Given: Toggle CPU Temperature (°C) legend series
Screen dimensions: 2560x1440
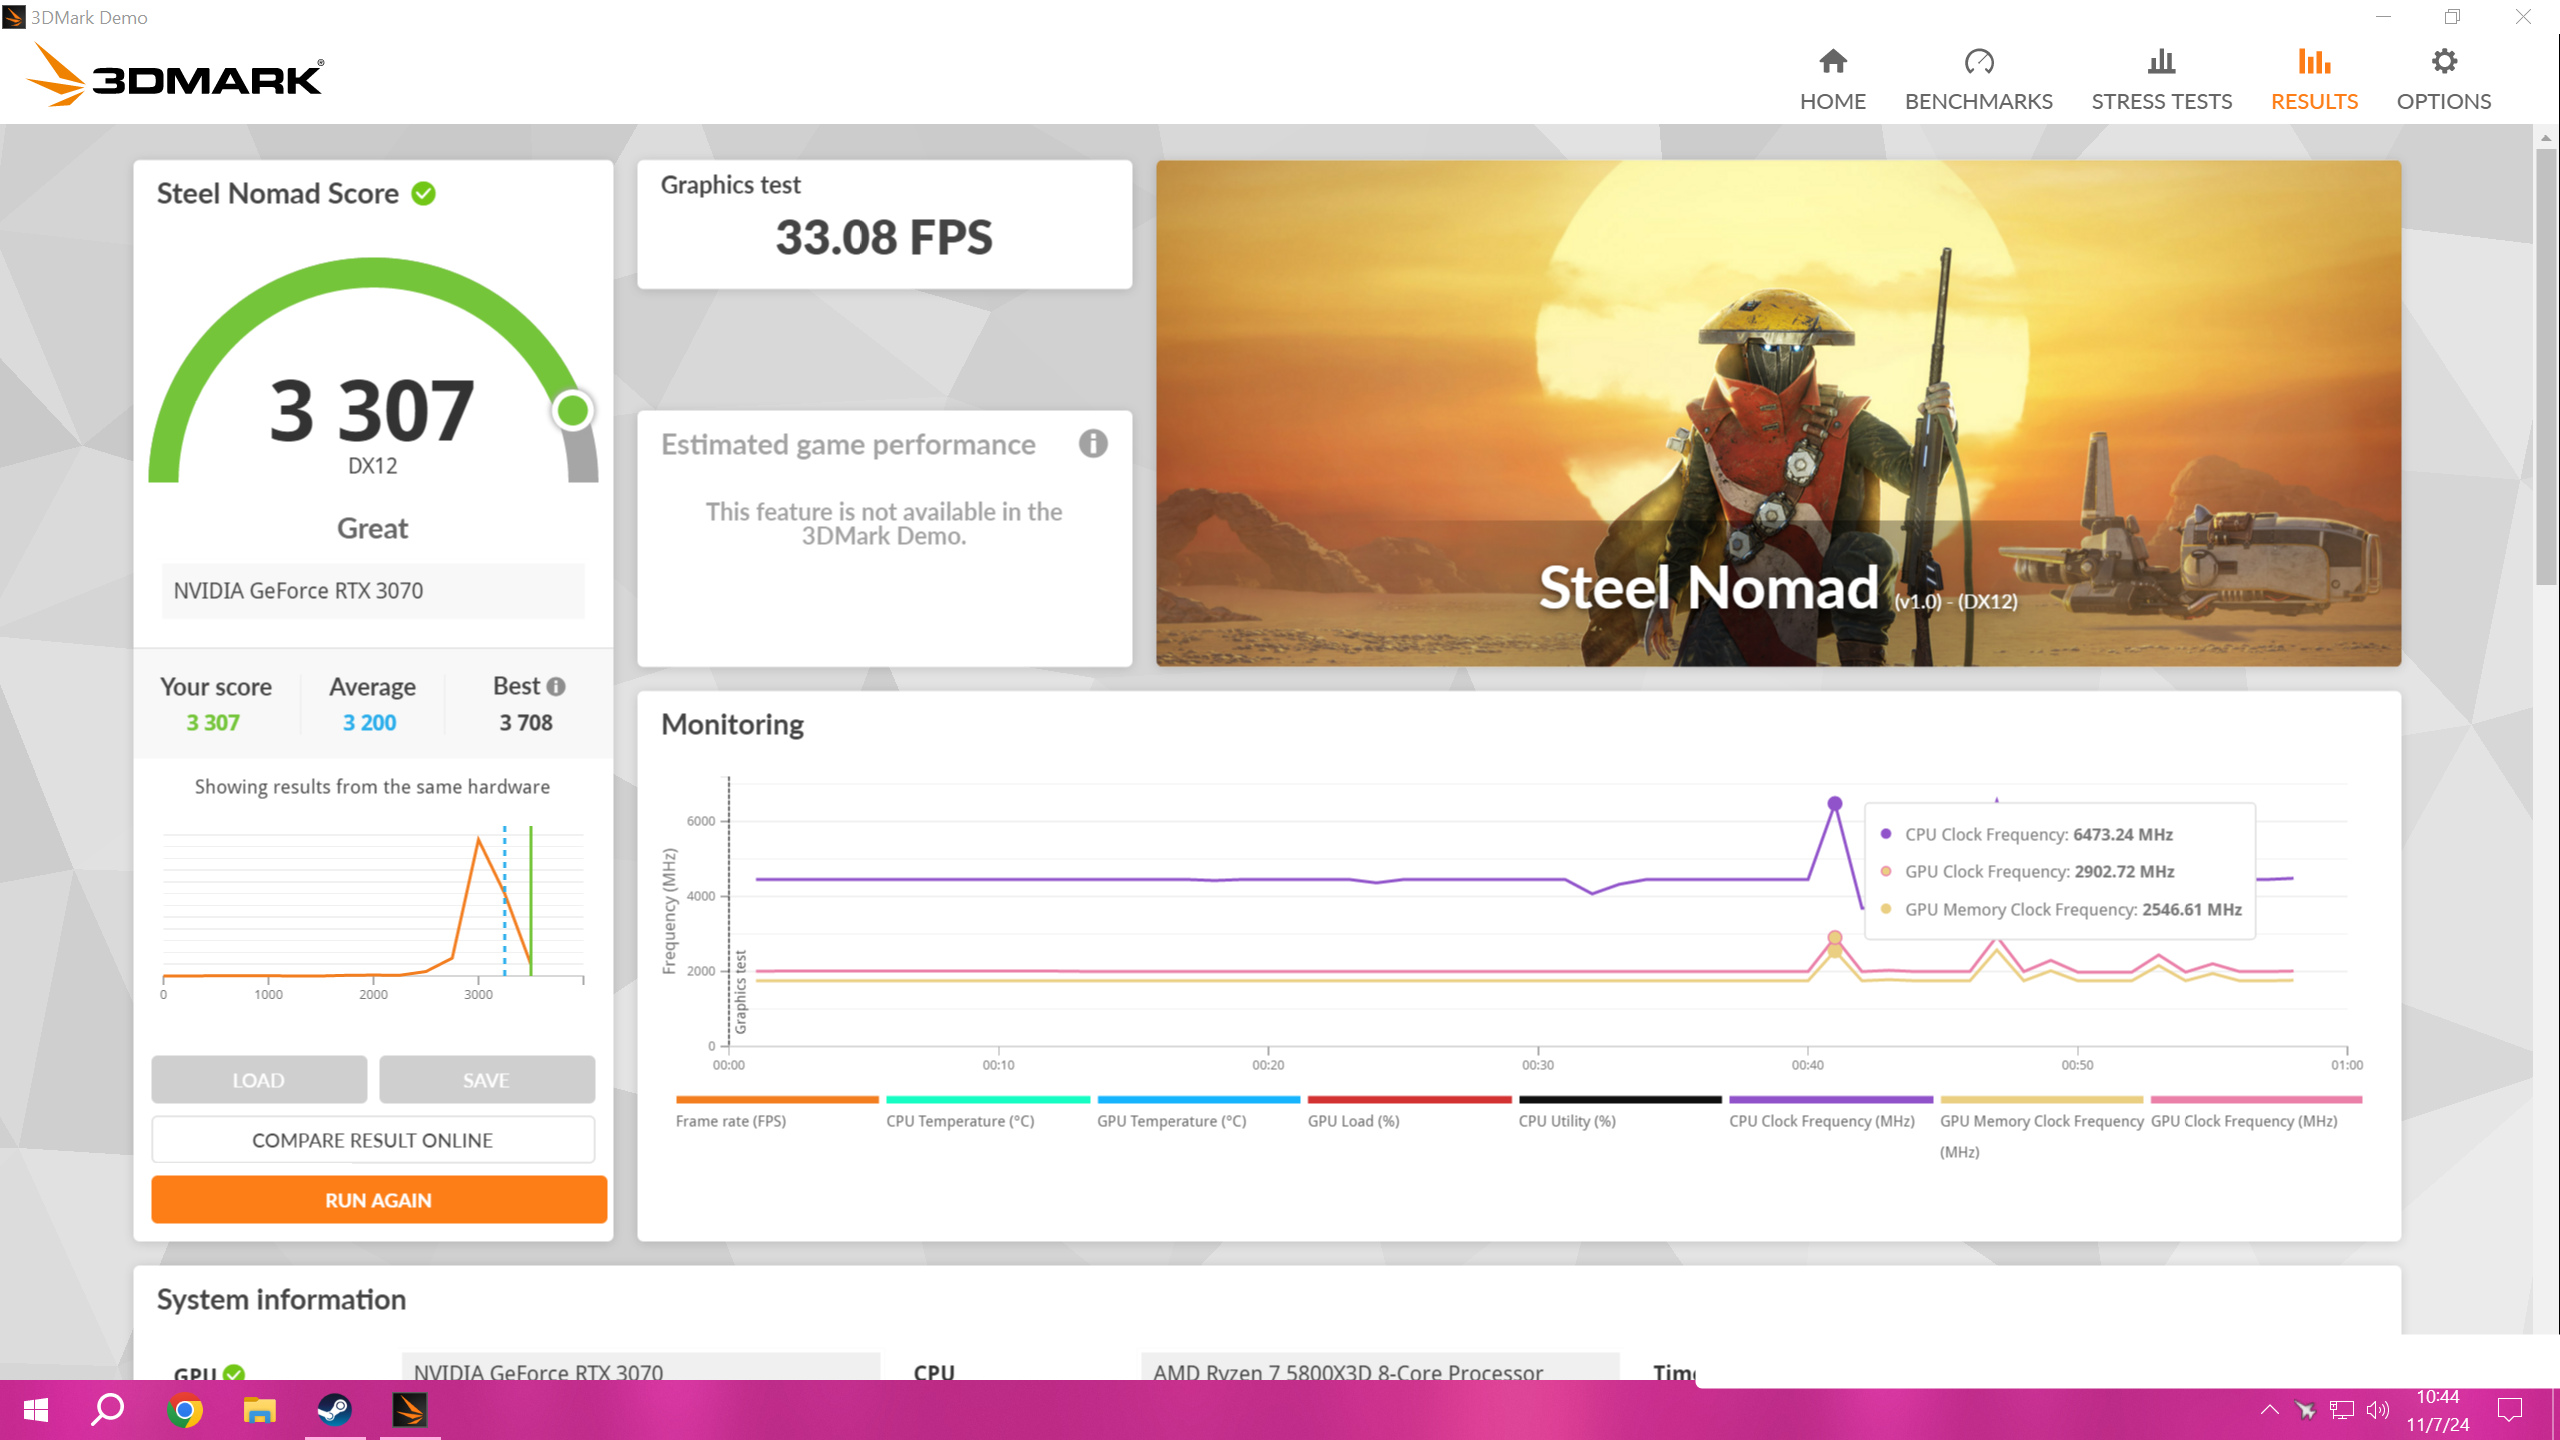Looking at the screenshot, I should click(x=987, y=1112).
